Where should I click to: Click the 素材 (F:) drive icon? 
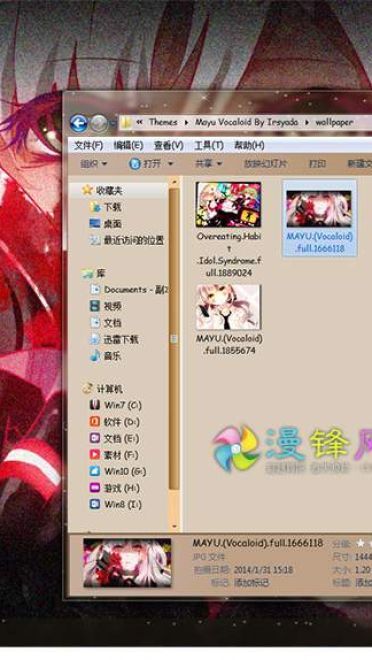95,455
